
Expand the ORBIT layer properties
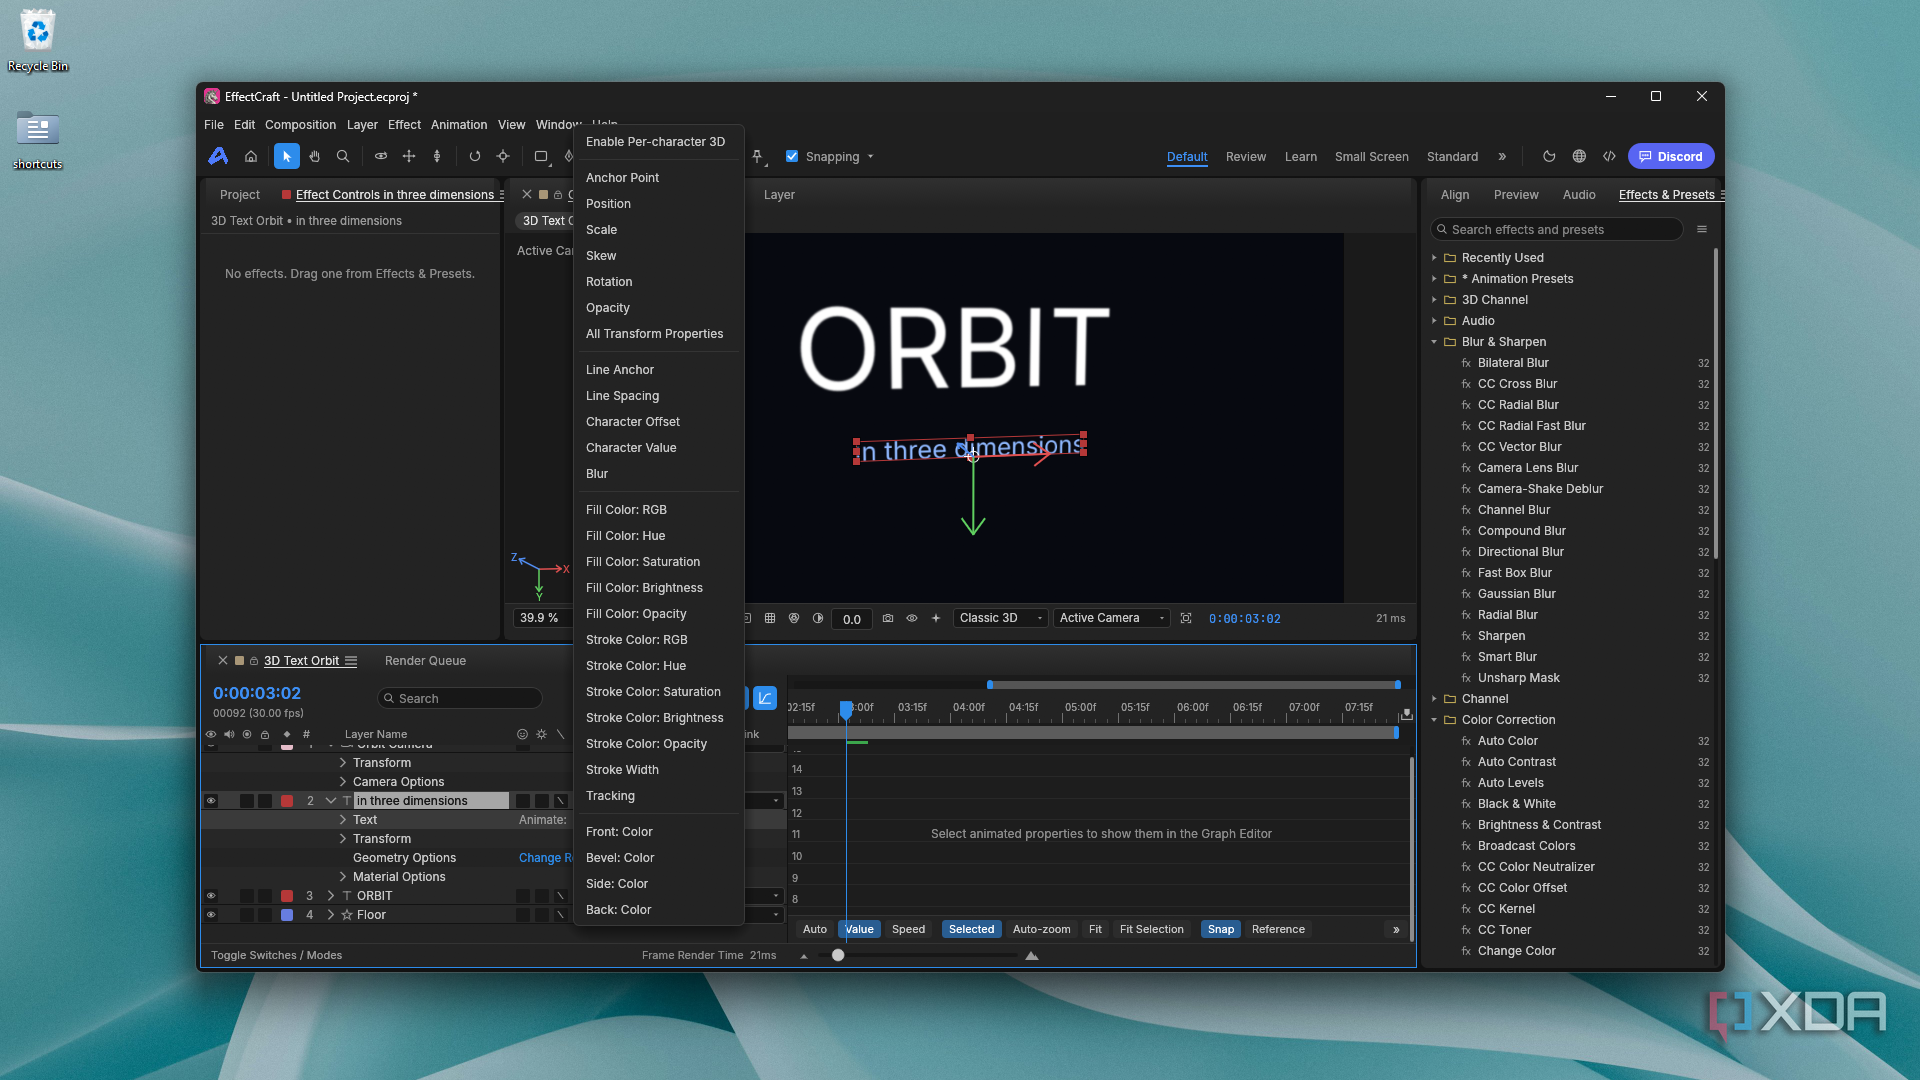(331, 896)
